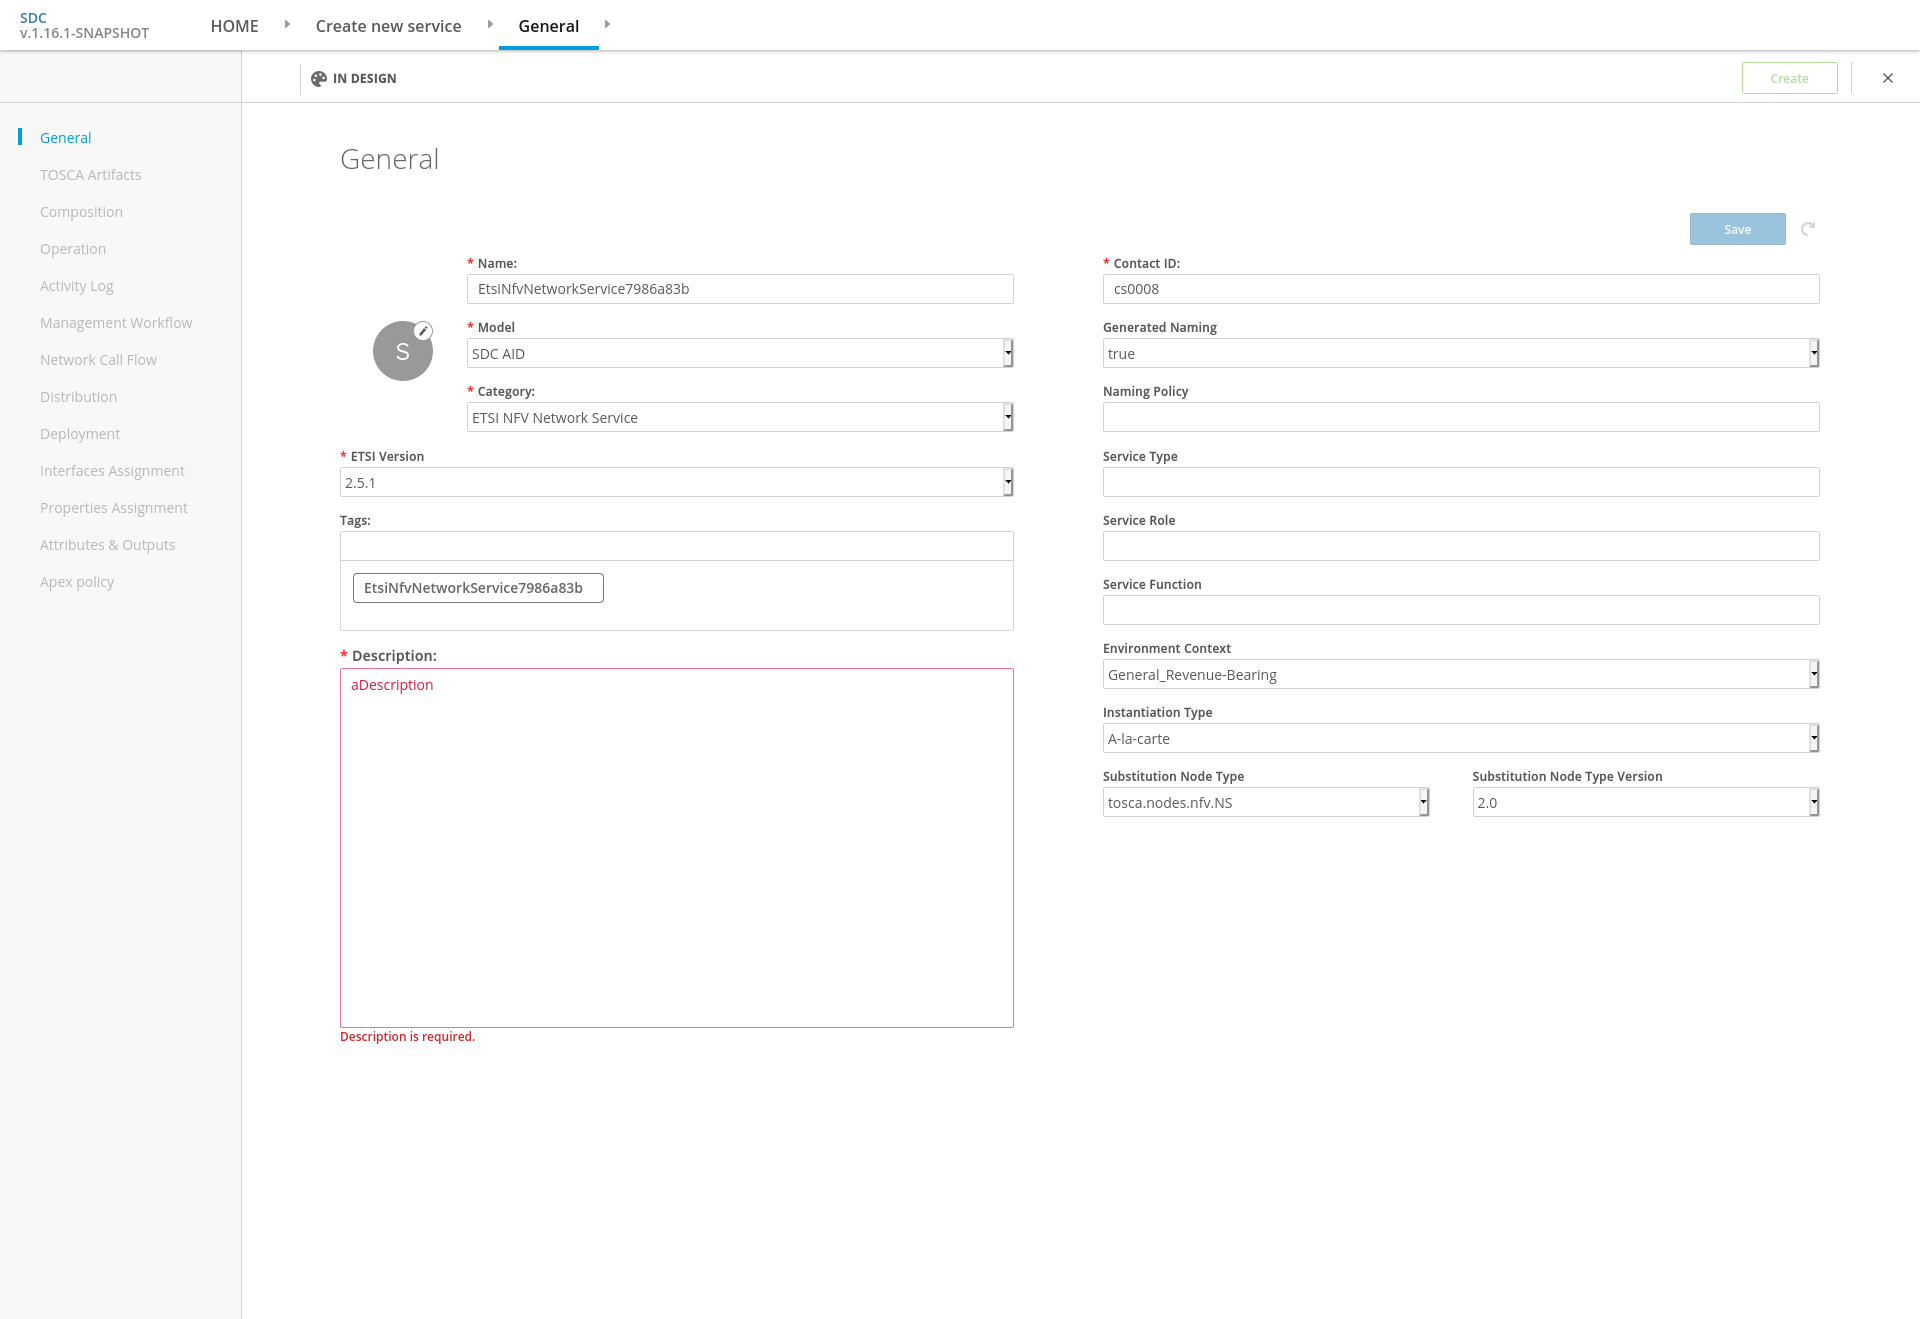Click the pencil icon on service avatar
The image size is (1920, 1319).
coord(423,331)
